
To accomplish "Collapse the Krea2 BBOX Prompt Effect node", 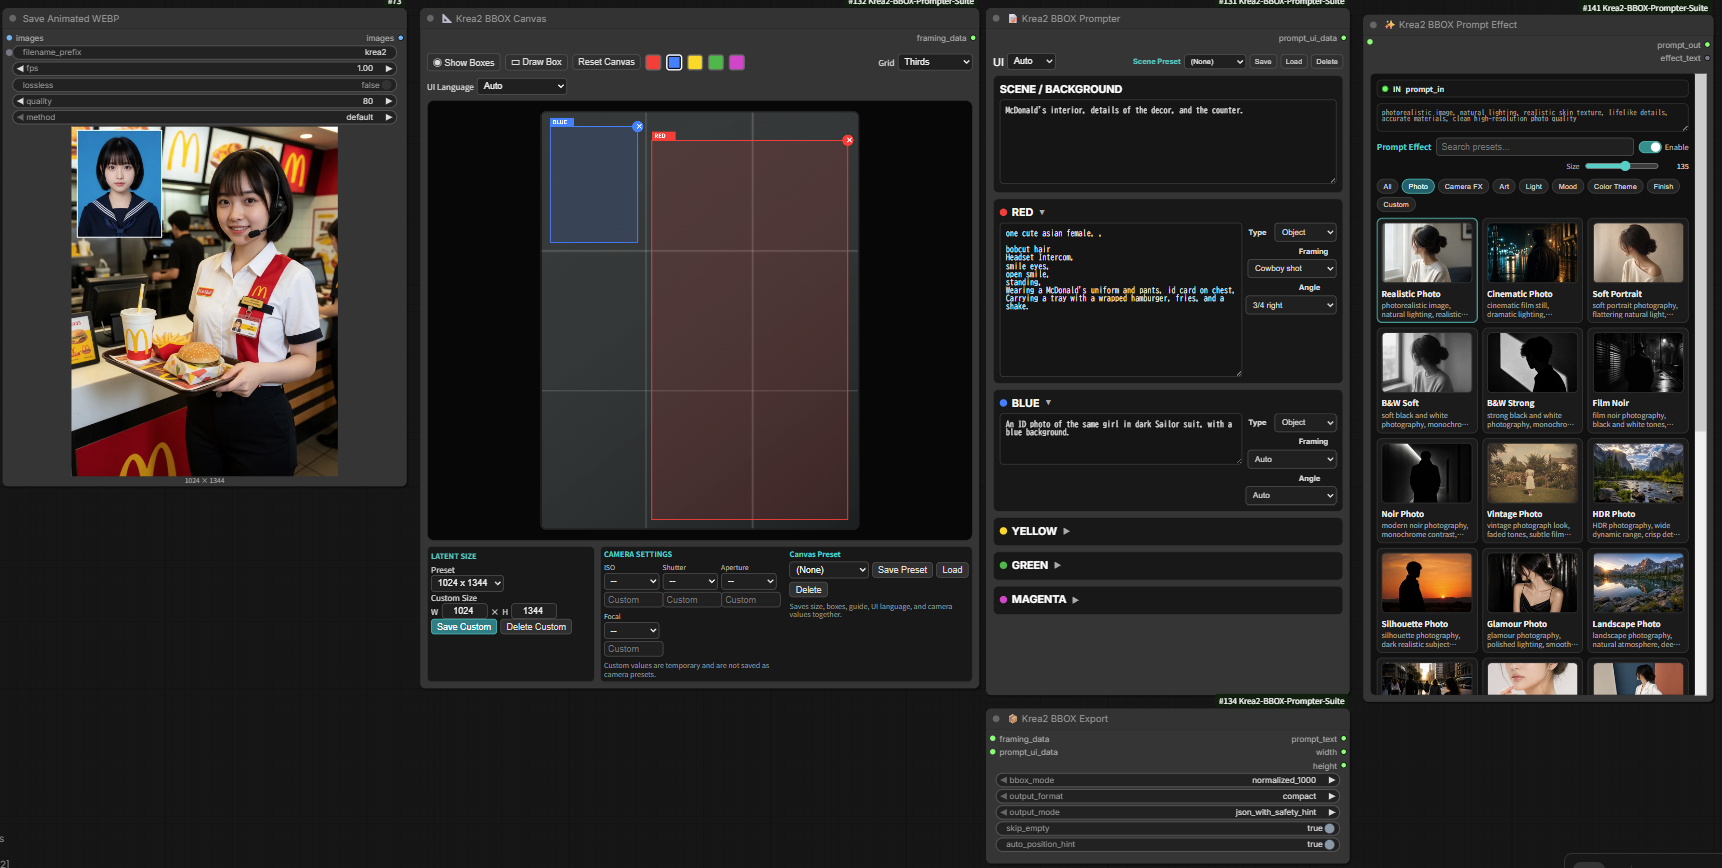I will (1374, 24).
